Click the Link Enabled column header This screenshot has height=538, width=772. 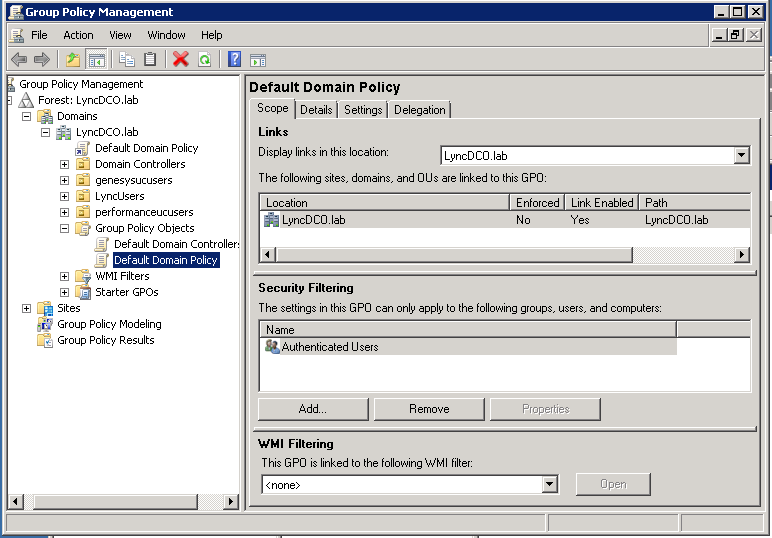(x=602, y=203)
